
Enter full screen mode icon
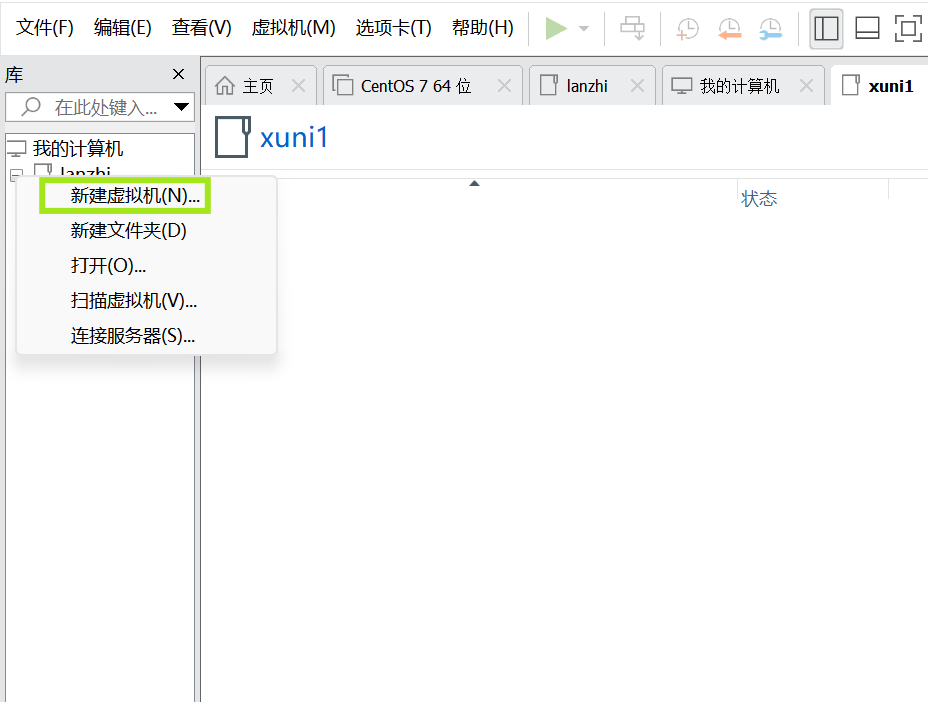pyautogui.click(x=908, y=28)
